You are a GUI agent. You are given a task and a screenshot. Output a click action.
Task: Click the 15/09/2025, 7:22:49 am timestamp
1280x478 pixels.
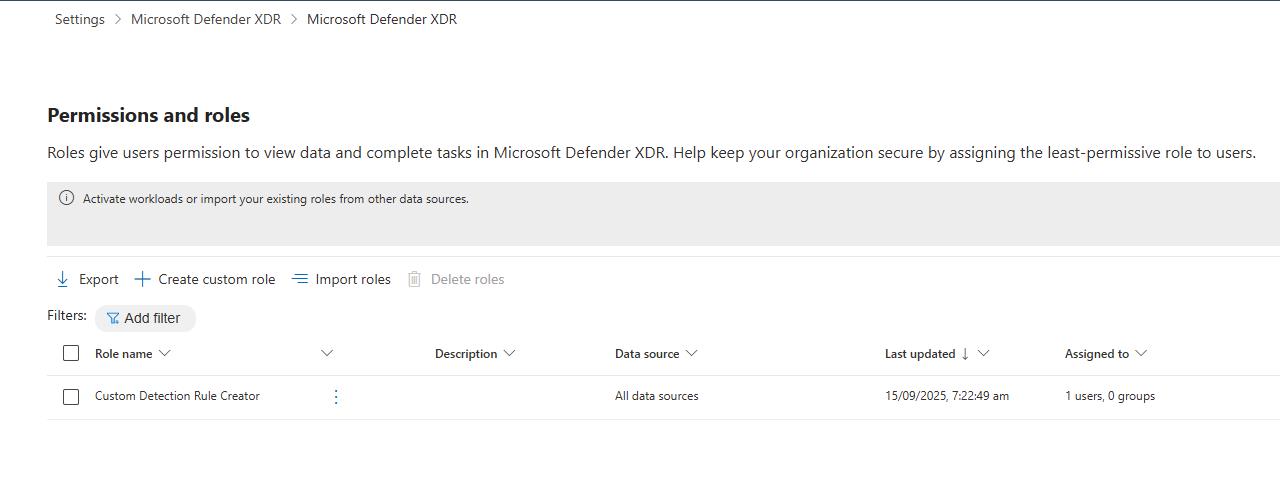(x=947, y=396)
